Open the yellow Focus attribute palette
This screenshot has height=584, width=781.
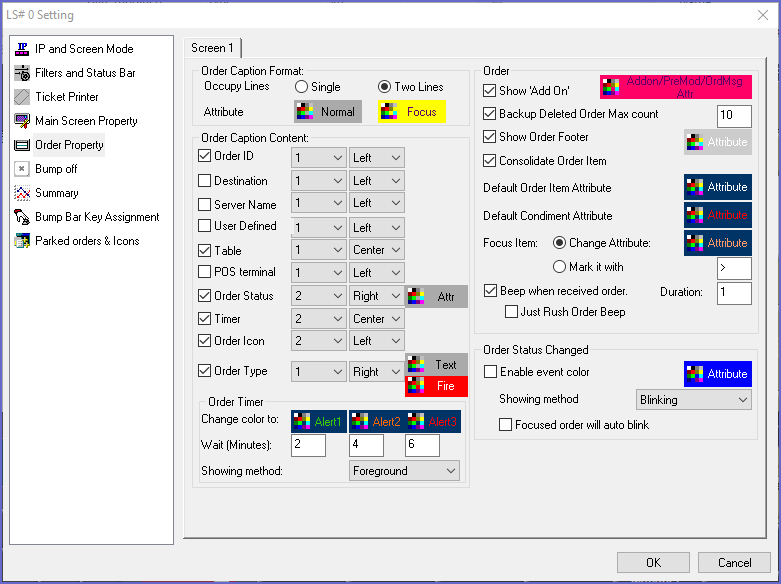click(411, 112)
